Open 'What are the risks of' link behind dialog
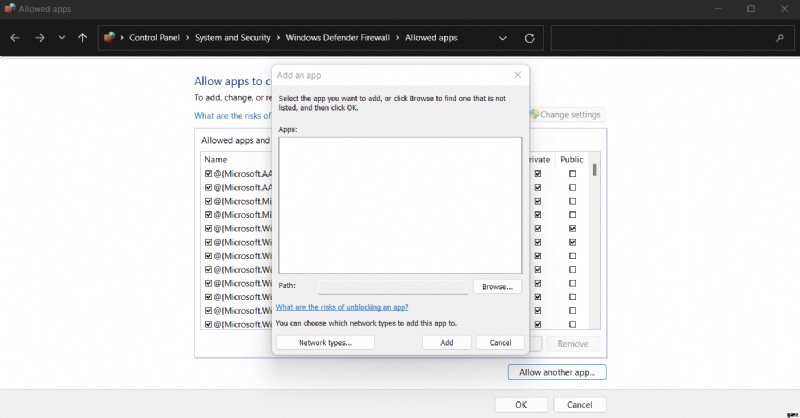Viewport: 800px width, 418px height. [233, 116]
